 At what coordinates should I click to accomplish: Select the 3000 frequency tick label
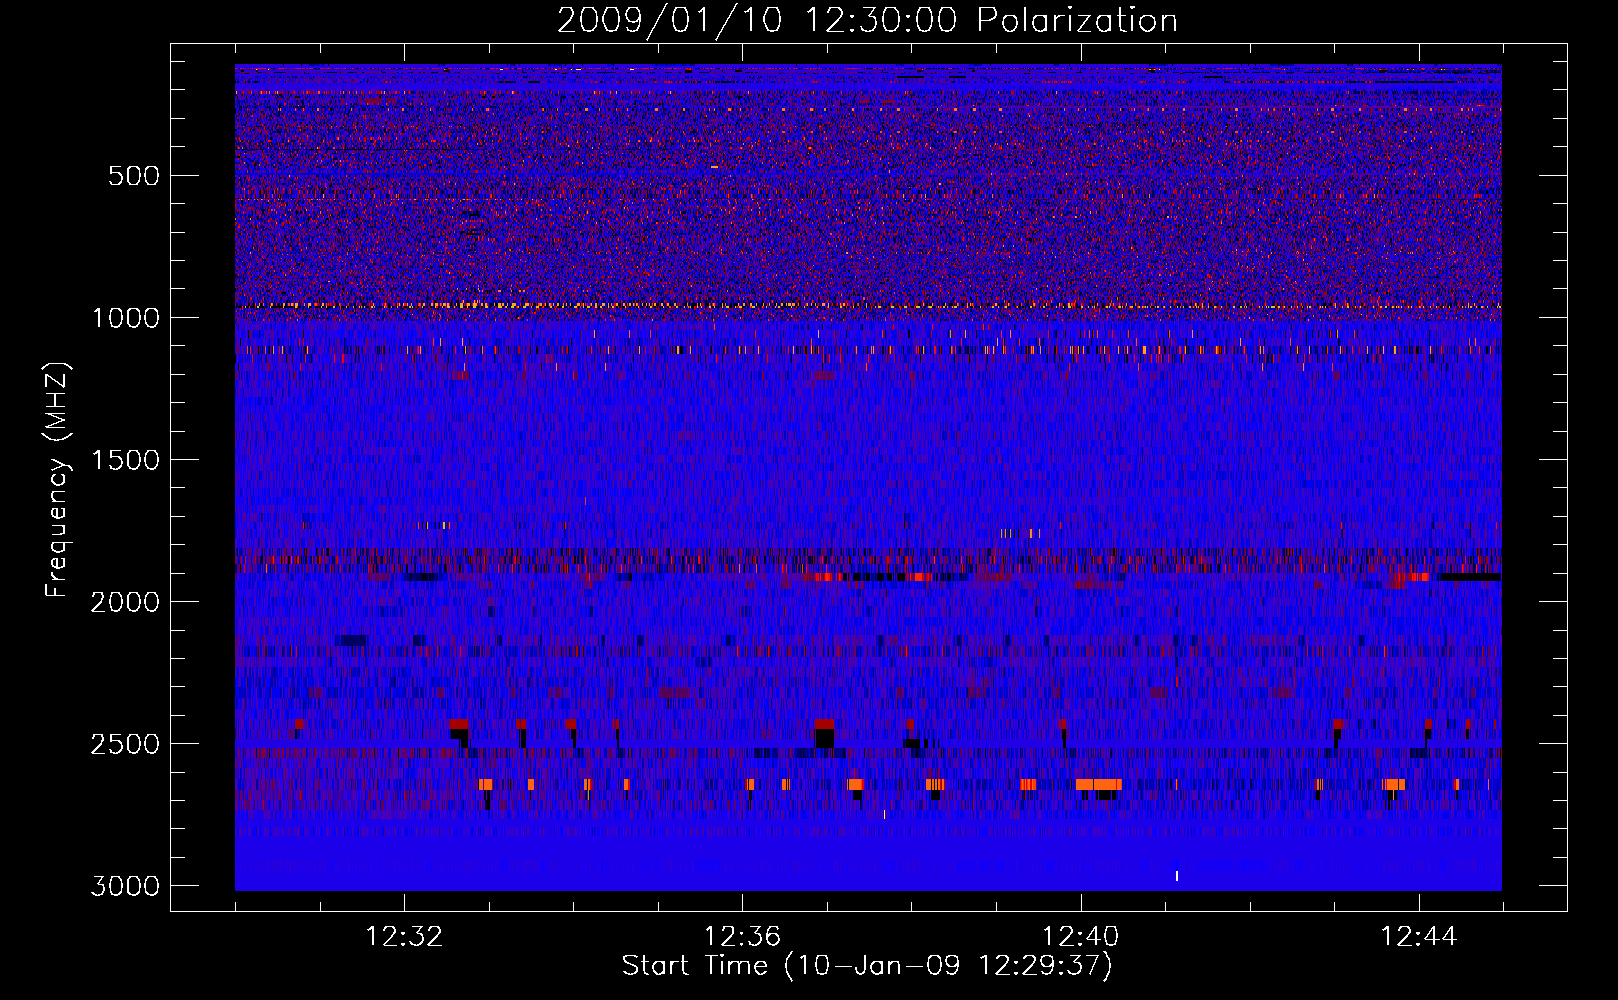click(x=125, y=886)
